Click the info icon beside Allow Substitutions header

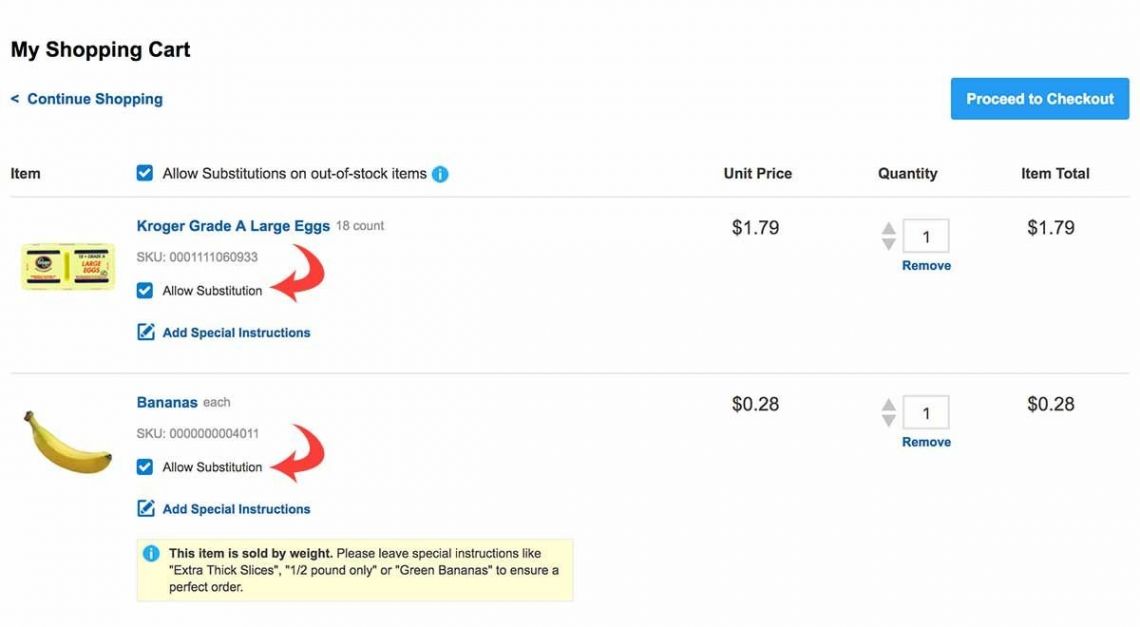point(440,173)
